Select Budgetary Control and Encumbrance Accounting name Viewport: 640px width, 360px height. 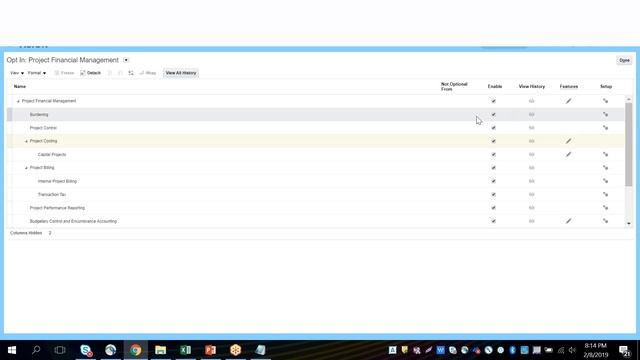(73, 221)
